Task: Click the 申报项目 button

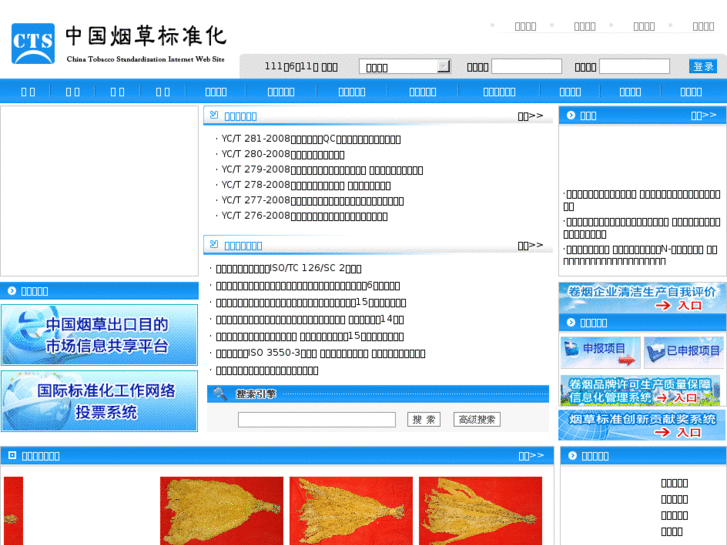Action: 600,352
